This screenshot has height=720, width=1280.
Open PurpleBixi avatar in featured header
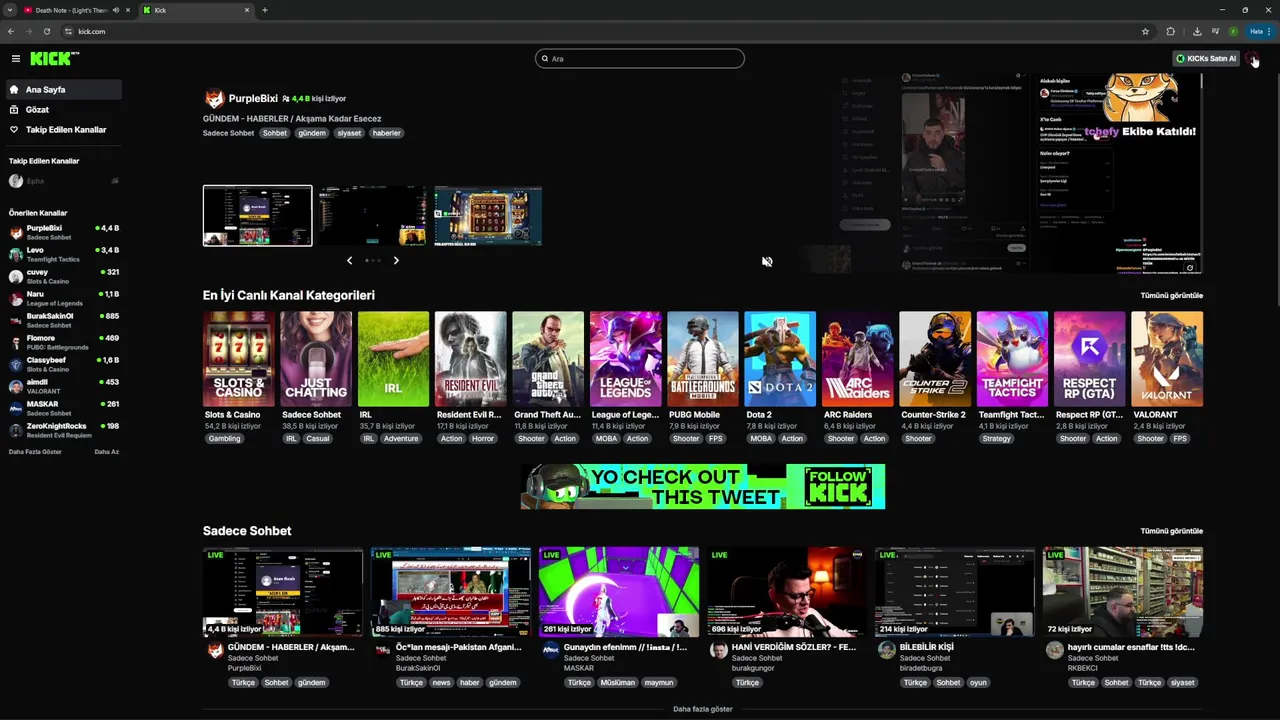214,99
